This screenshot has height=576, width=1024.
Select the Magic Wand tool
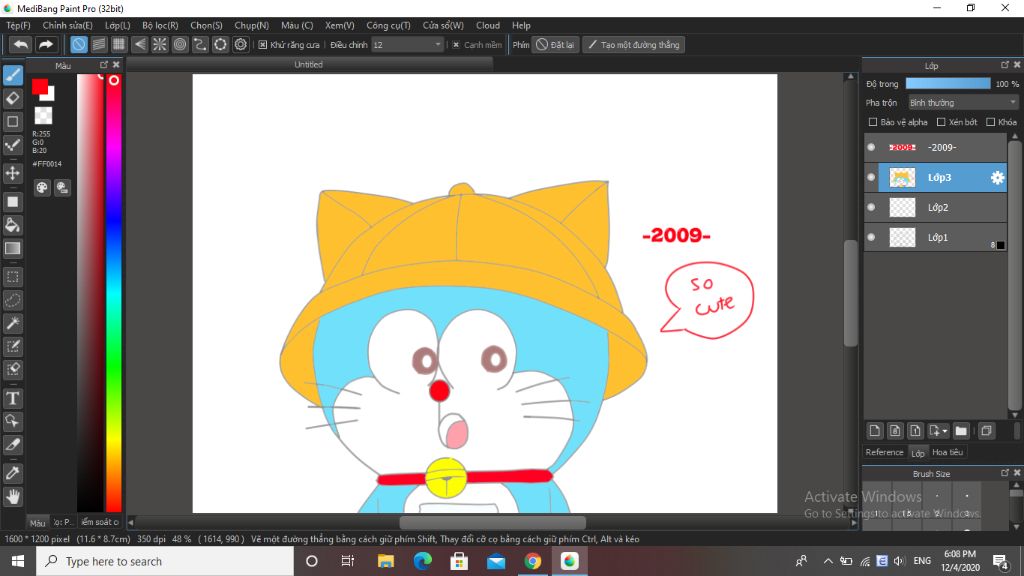(13, 323)
